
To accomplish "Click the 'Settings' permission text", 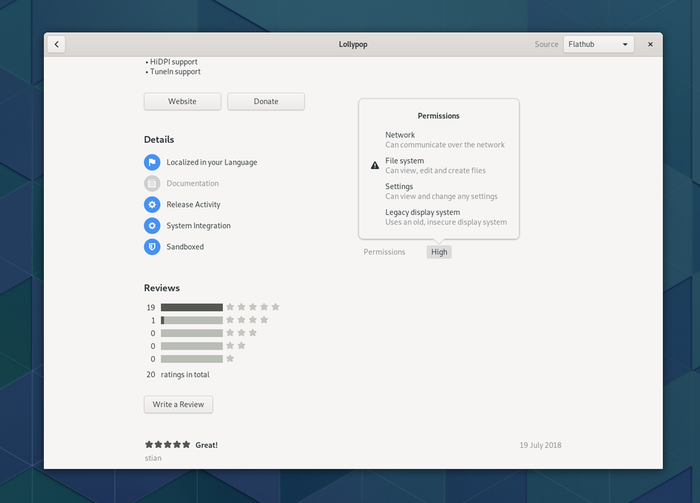I will (399, 187).
